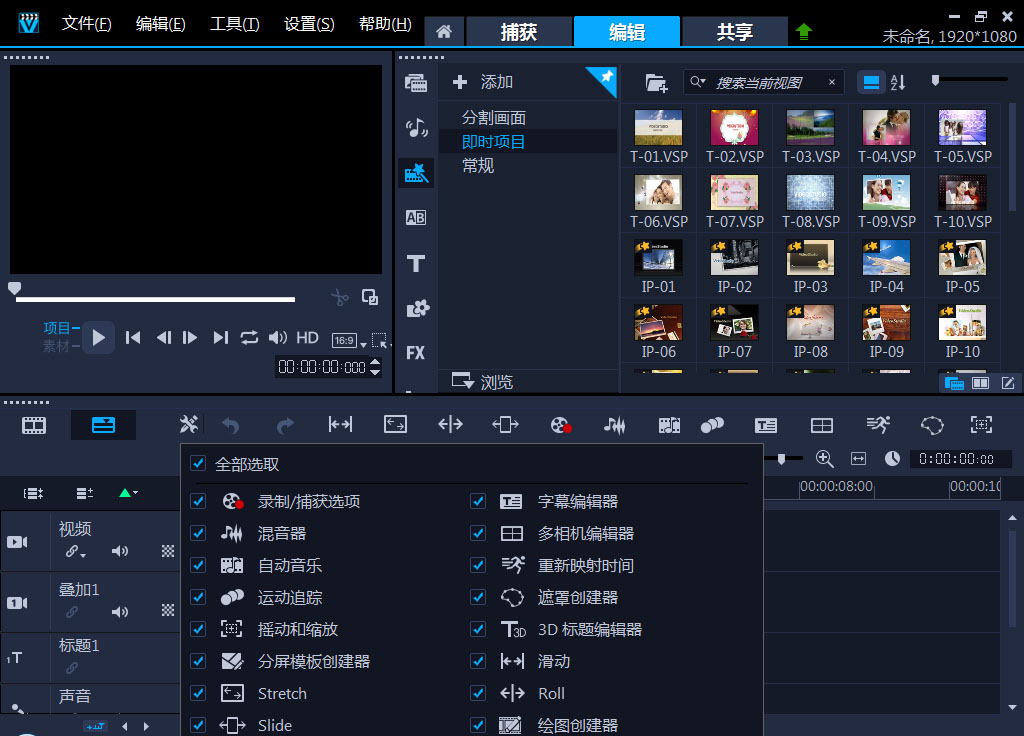This screenshot has height=736, width=1024.
Task: Play the project preview
Action: tap(99, 338)
